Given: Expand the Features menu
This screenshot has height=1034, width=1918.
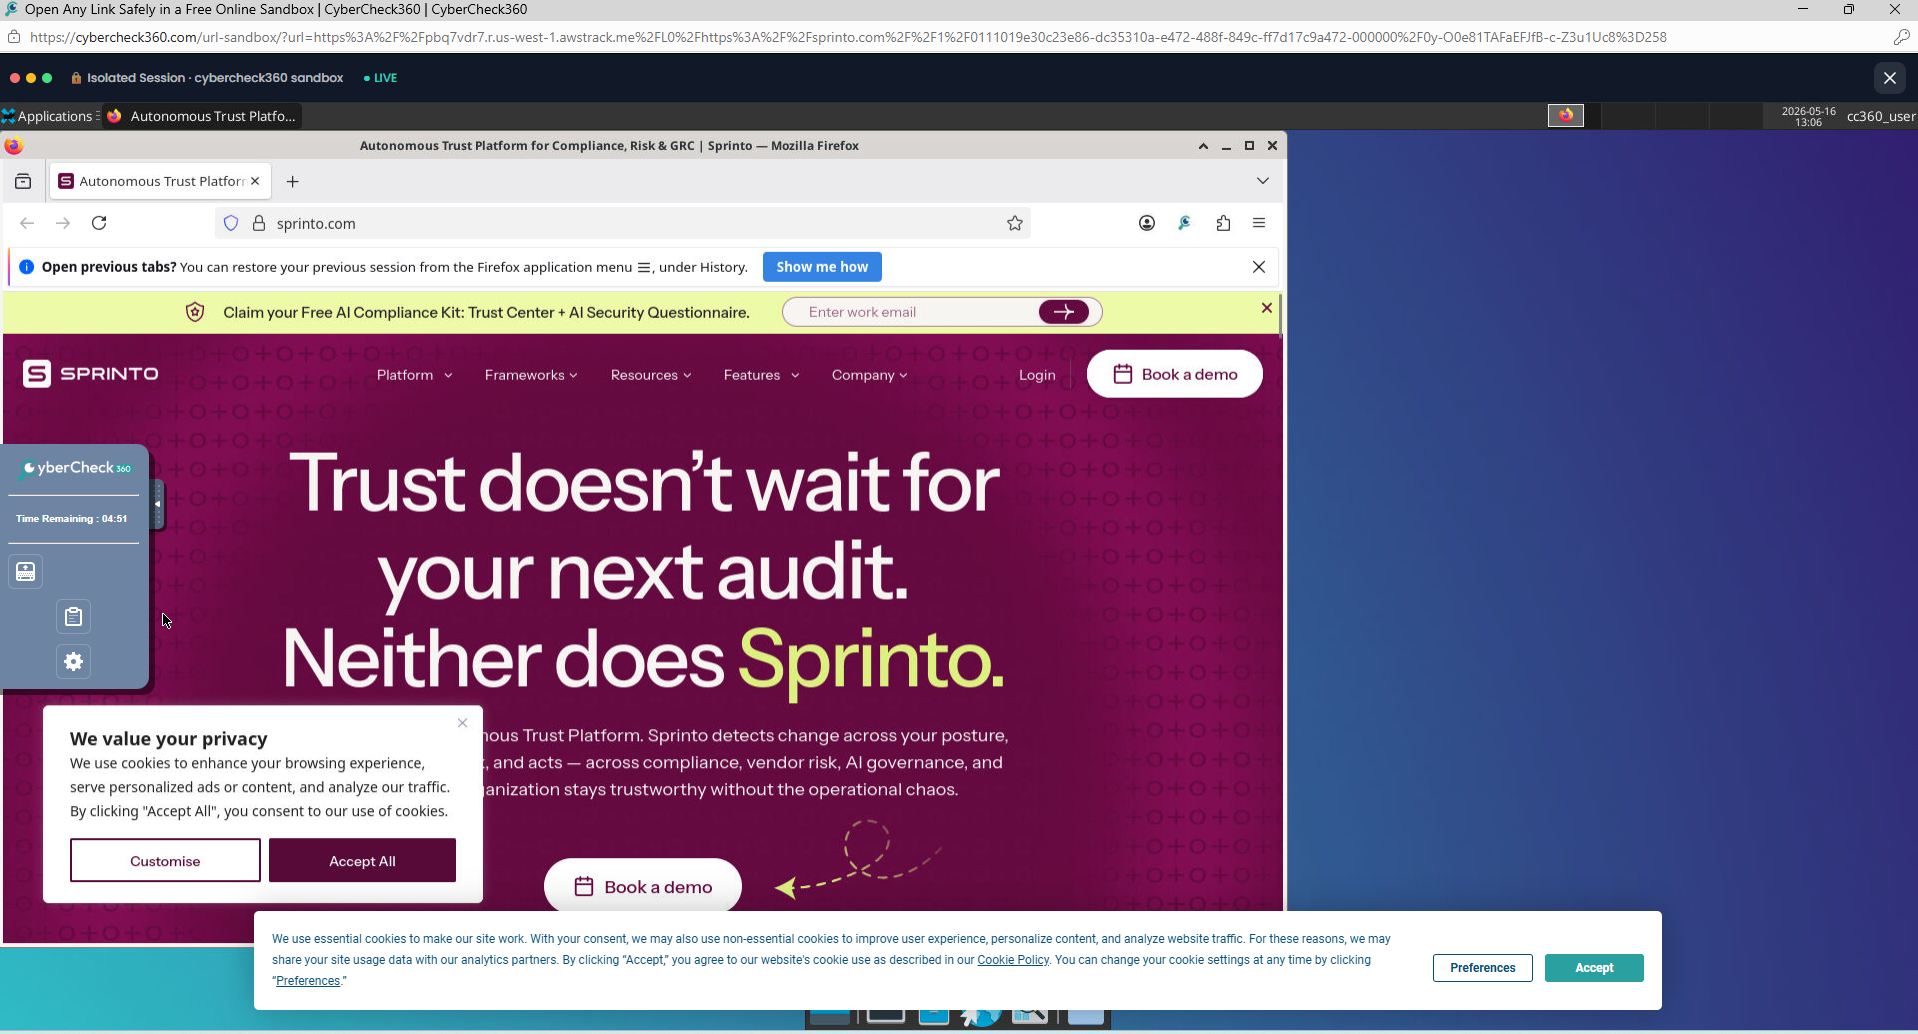Looking at the screenshot, I should 761,375.
